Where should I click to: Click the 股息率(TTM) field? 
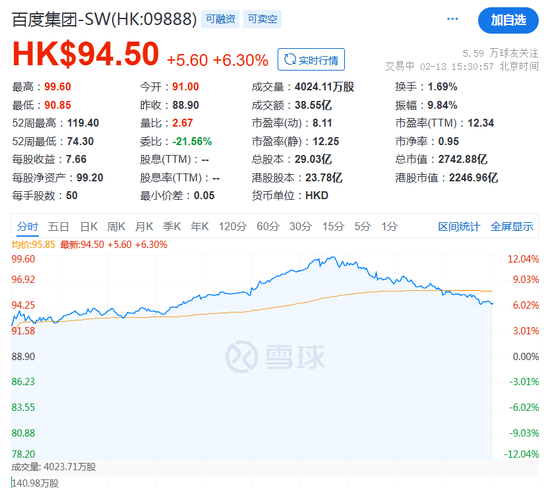pyautogui.click(x=180, y=178)
